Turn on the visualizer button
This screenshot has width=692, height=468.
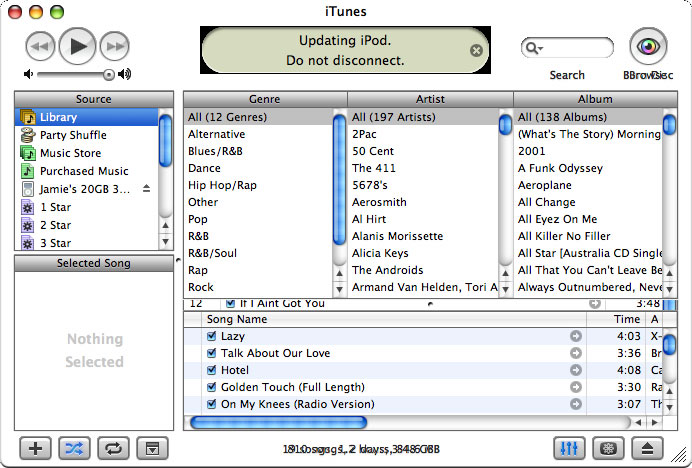tap(608, 449)
